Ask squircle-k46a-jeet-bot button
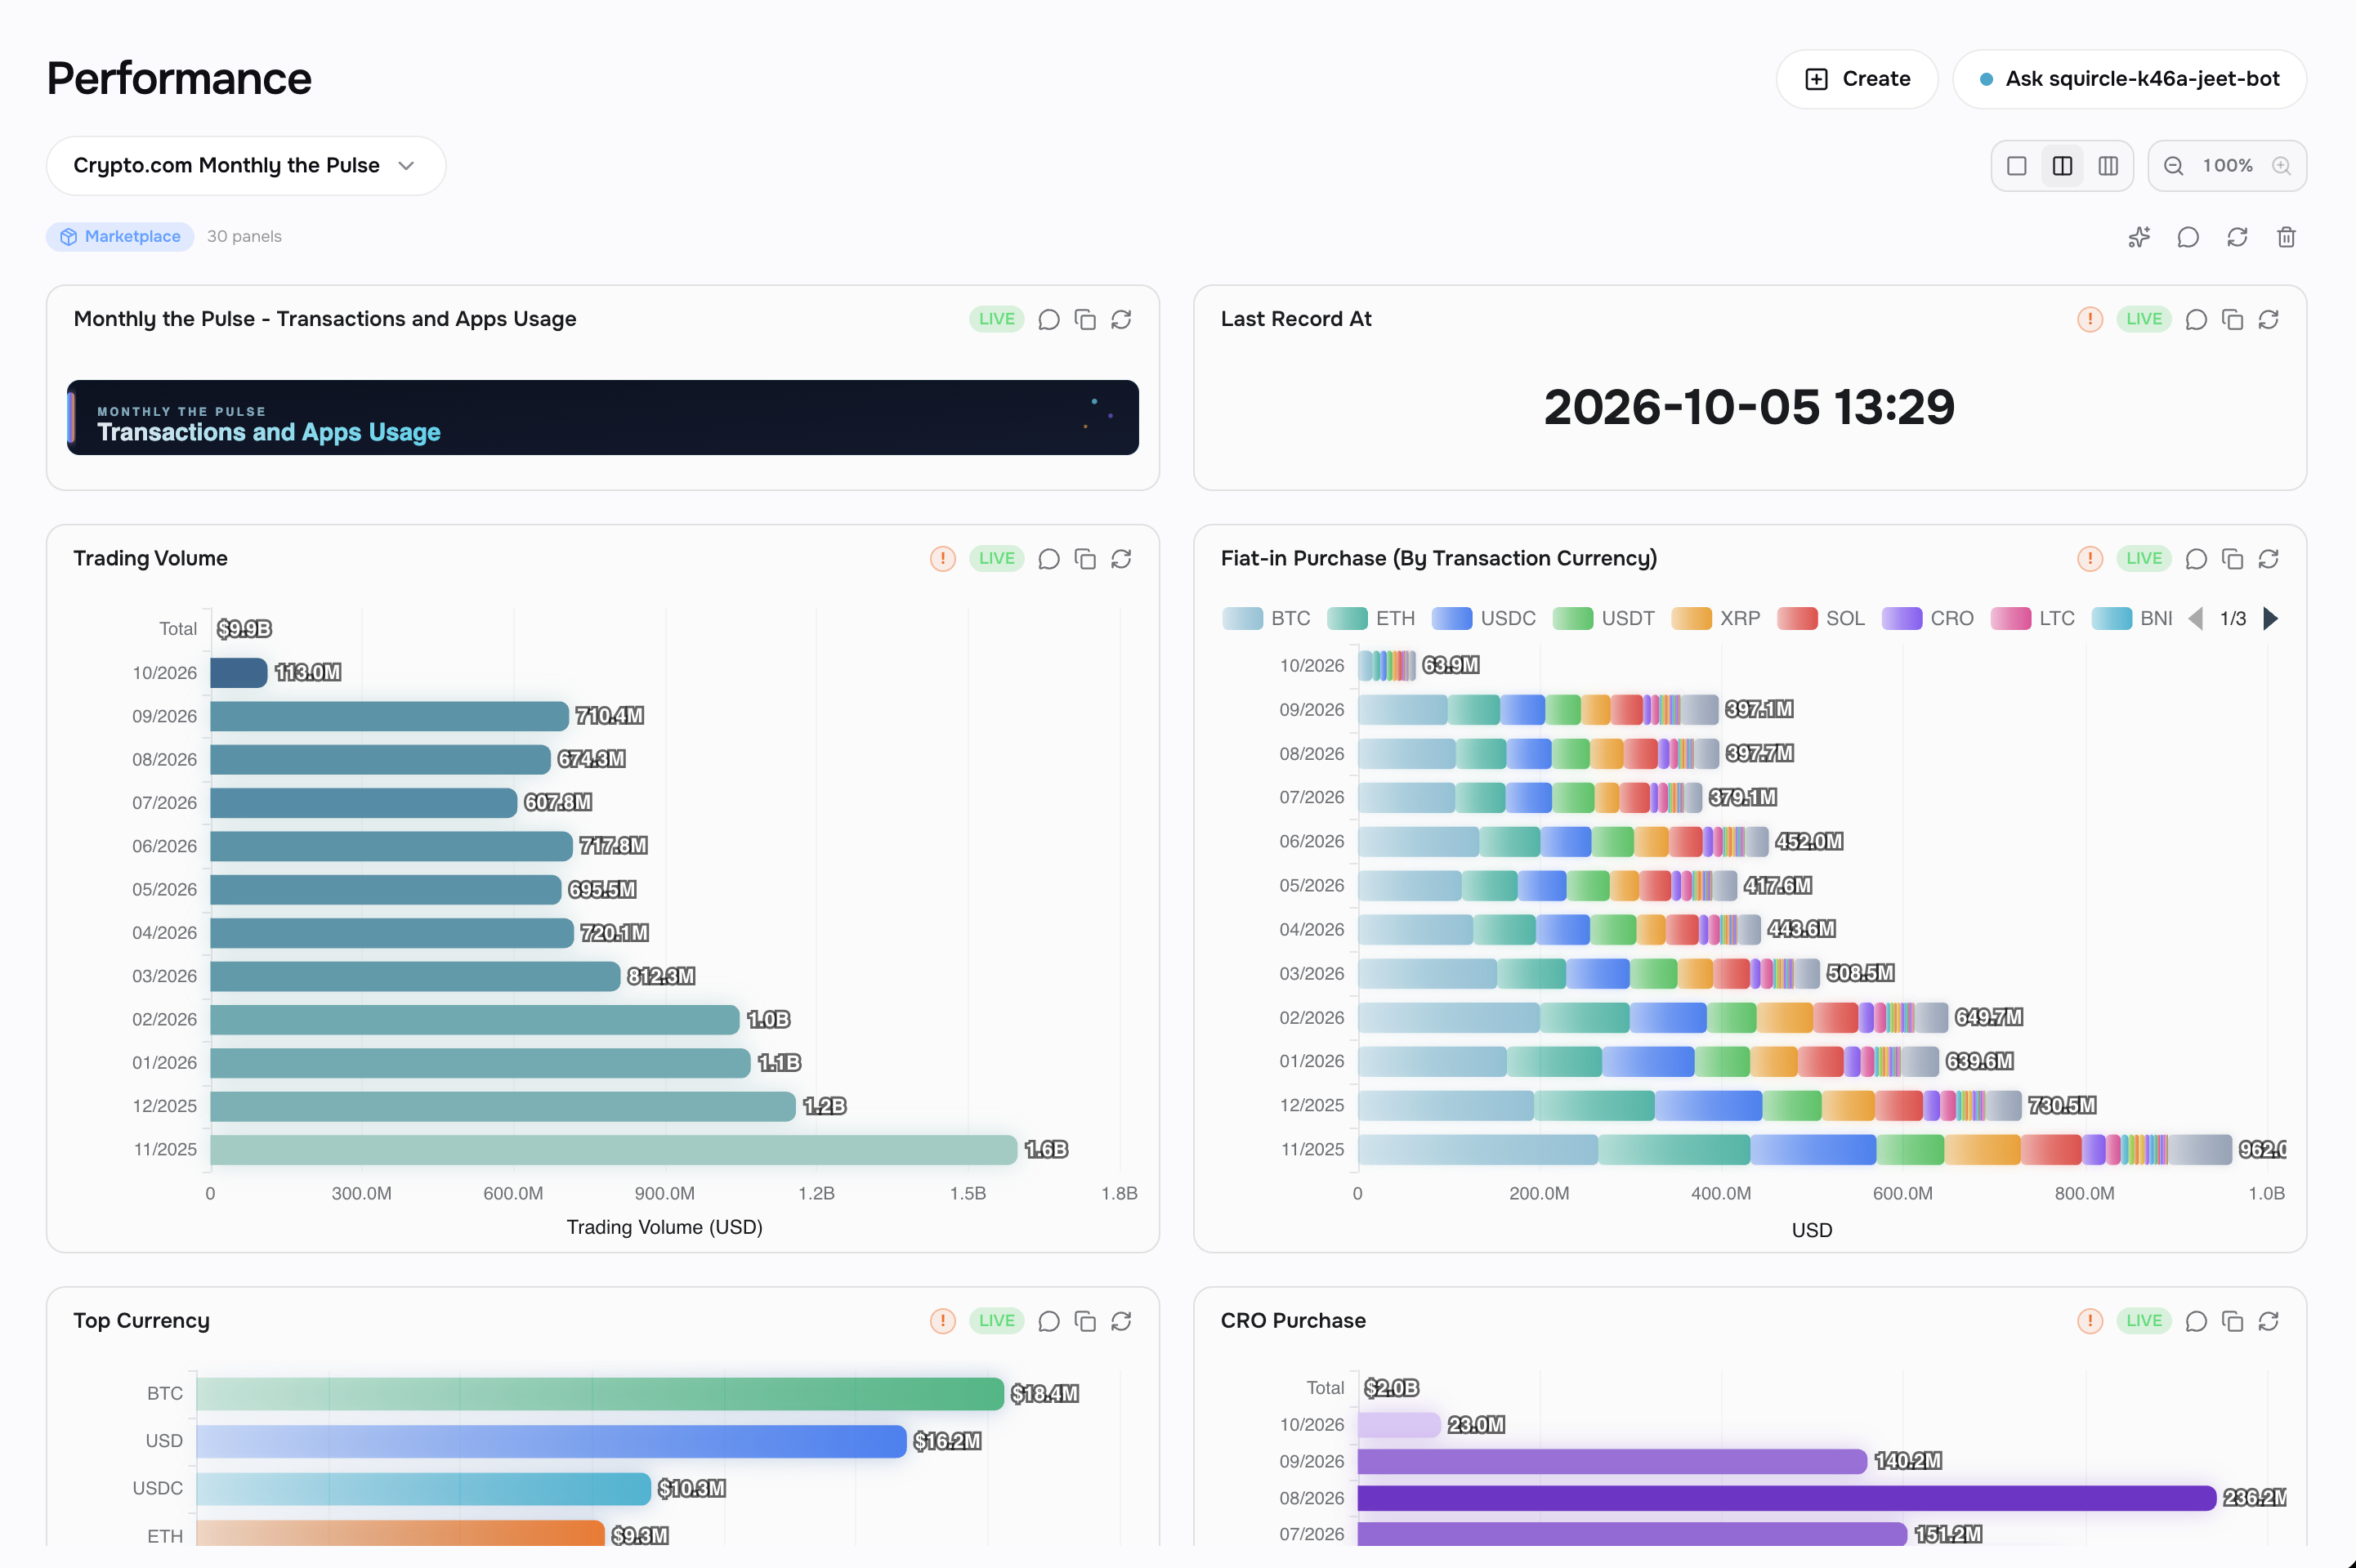 2130,79
